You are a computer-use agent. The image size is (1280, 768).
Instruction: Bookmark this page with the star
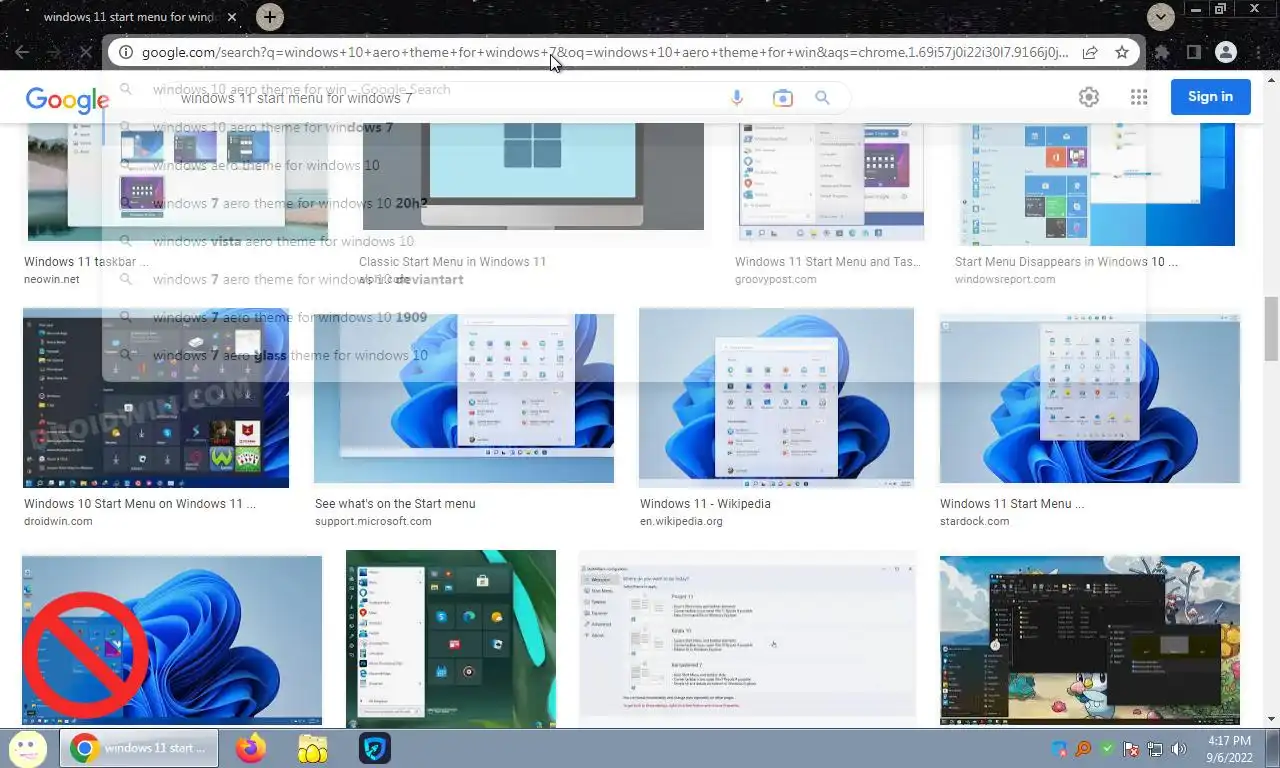[1122, 52]
